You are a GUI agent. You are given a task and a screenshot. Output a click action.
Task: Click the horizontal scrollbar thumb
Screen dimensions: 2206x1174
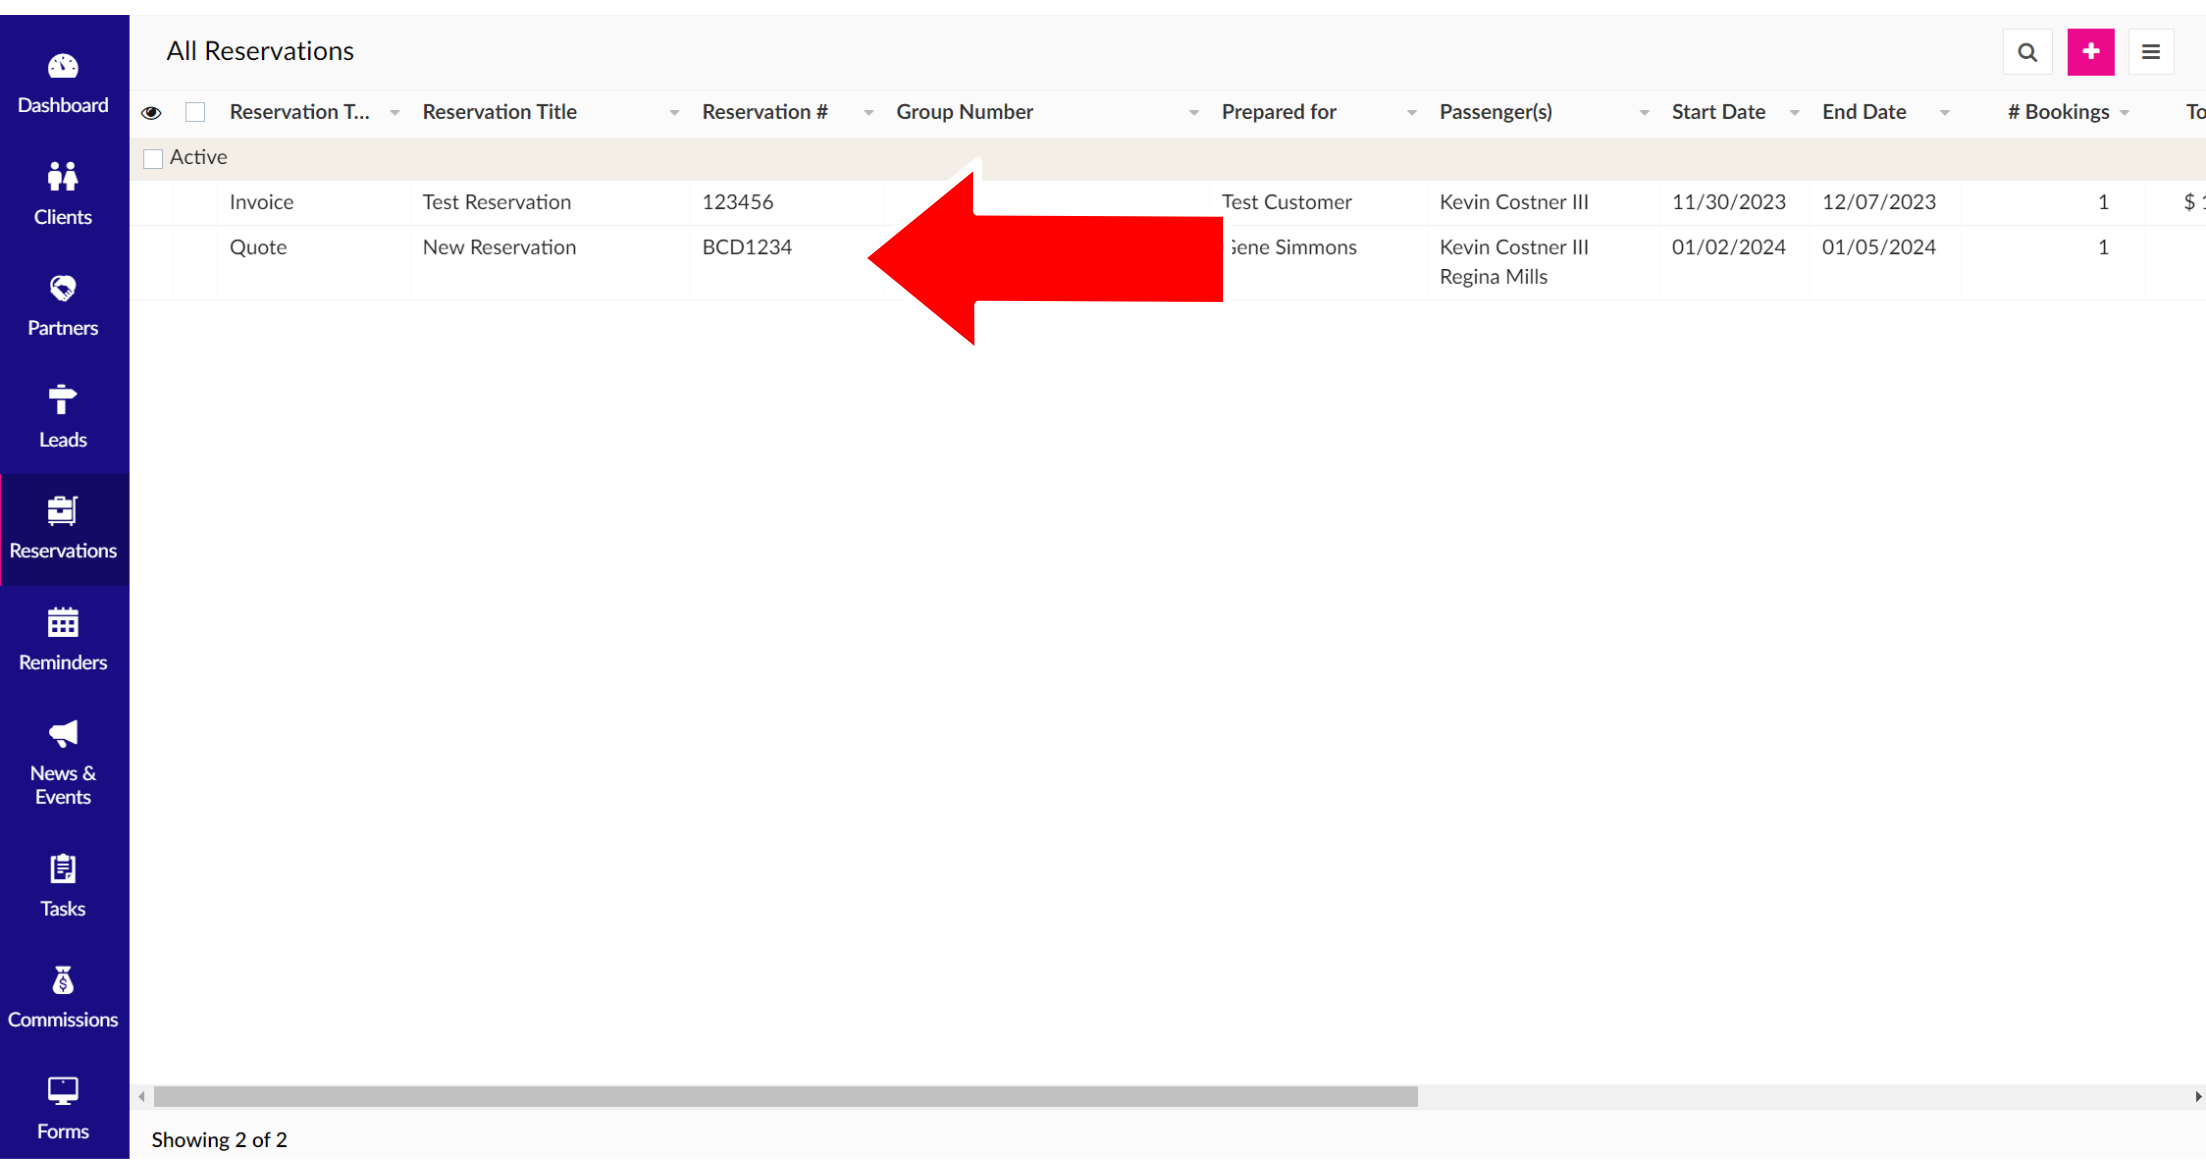785,1097
